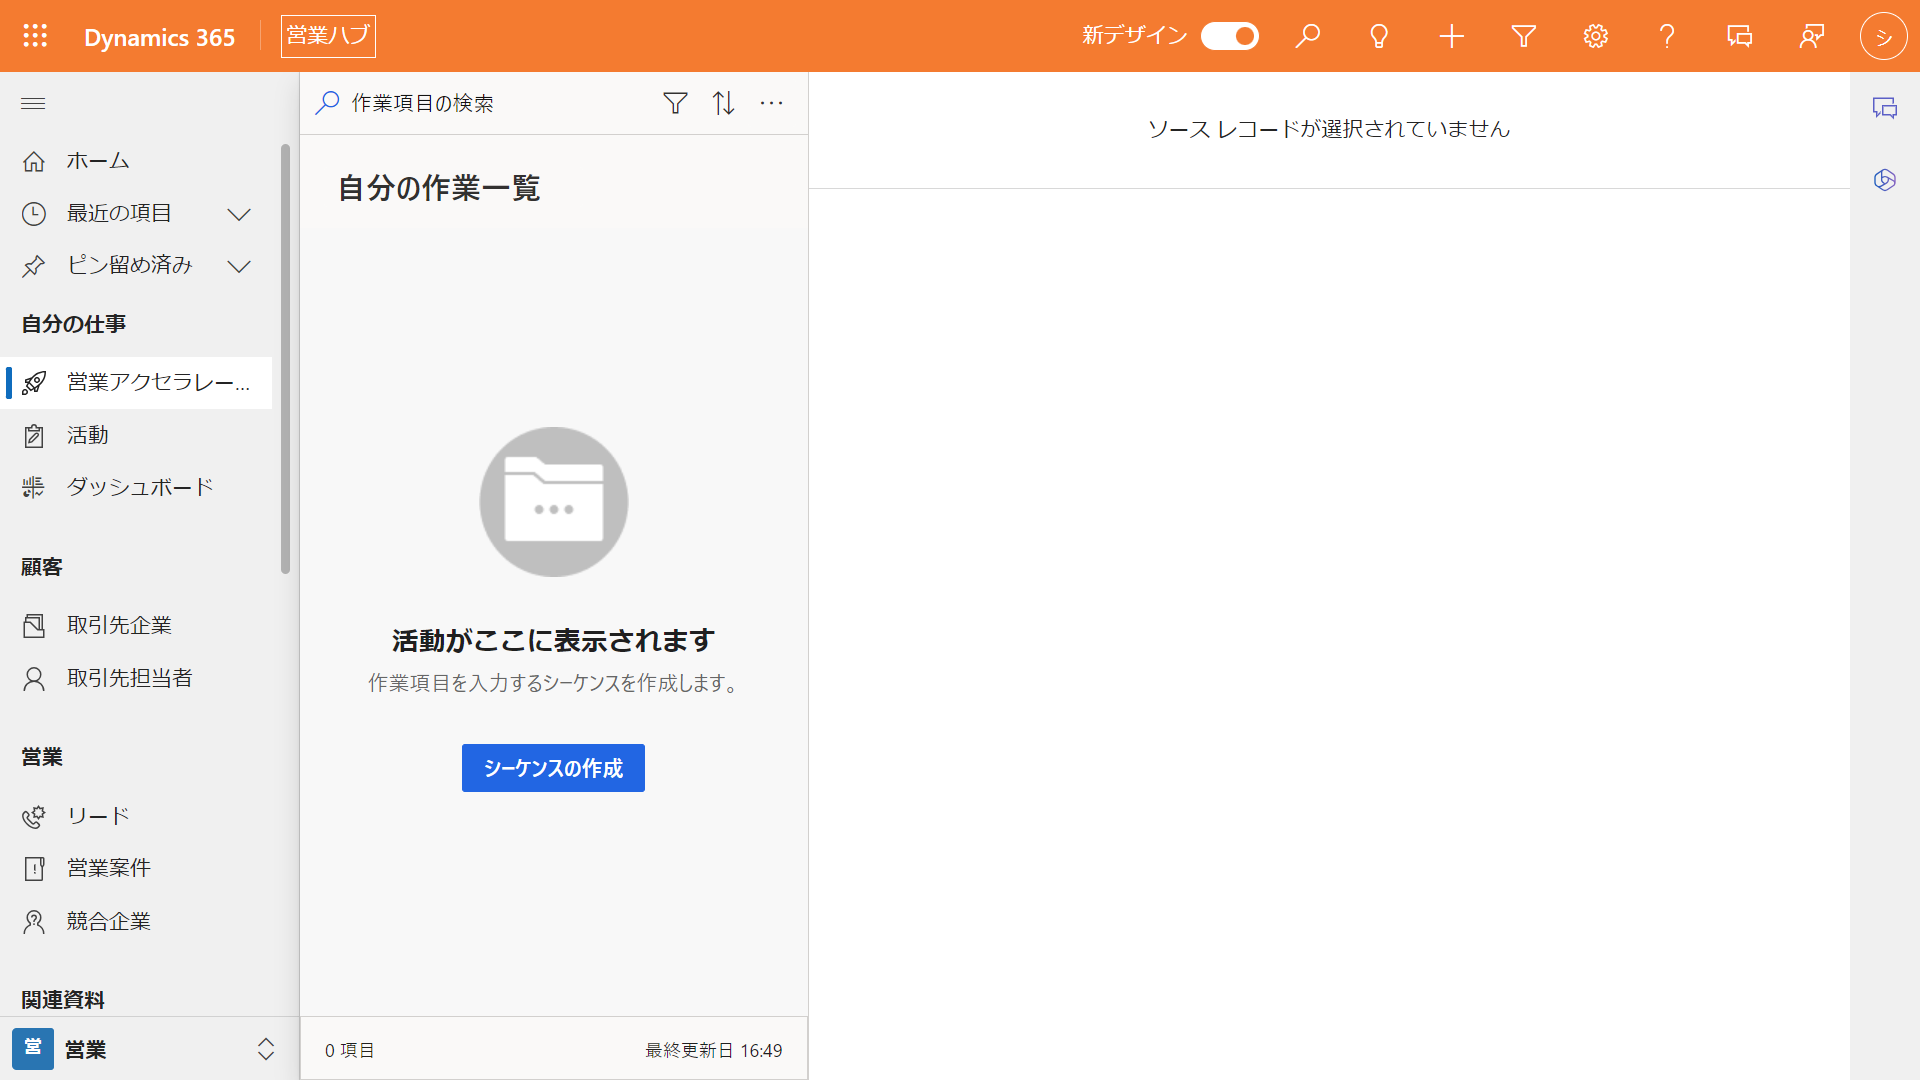This screenshot has height=1080, width=1920.
Task: Click the 最終更新日 16:49 status text
Action: 713,1050
